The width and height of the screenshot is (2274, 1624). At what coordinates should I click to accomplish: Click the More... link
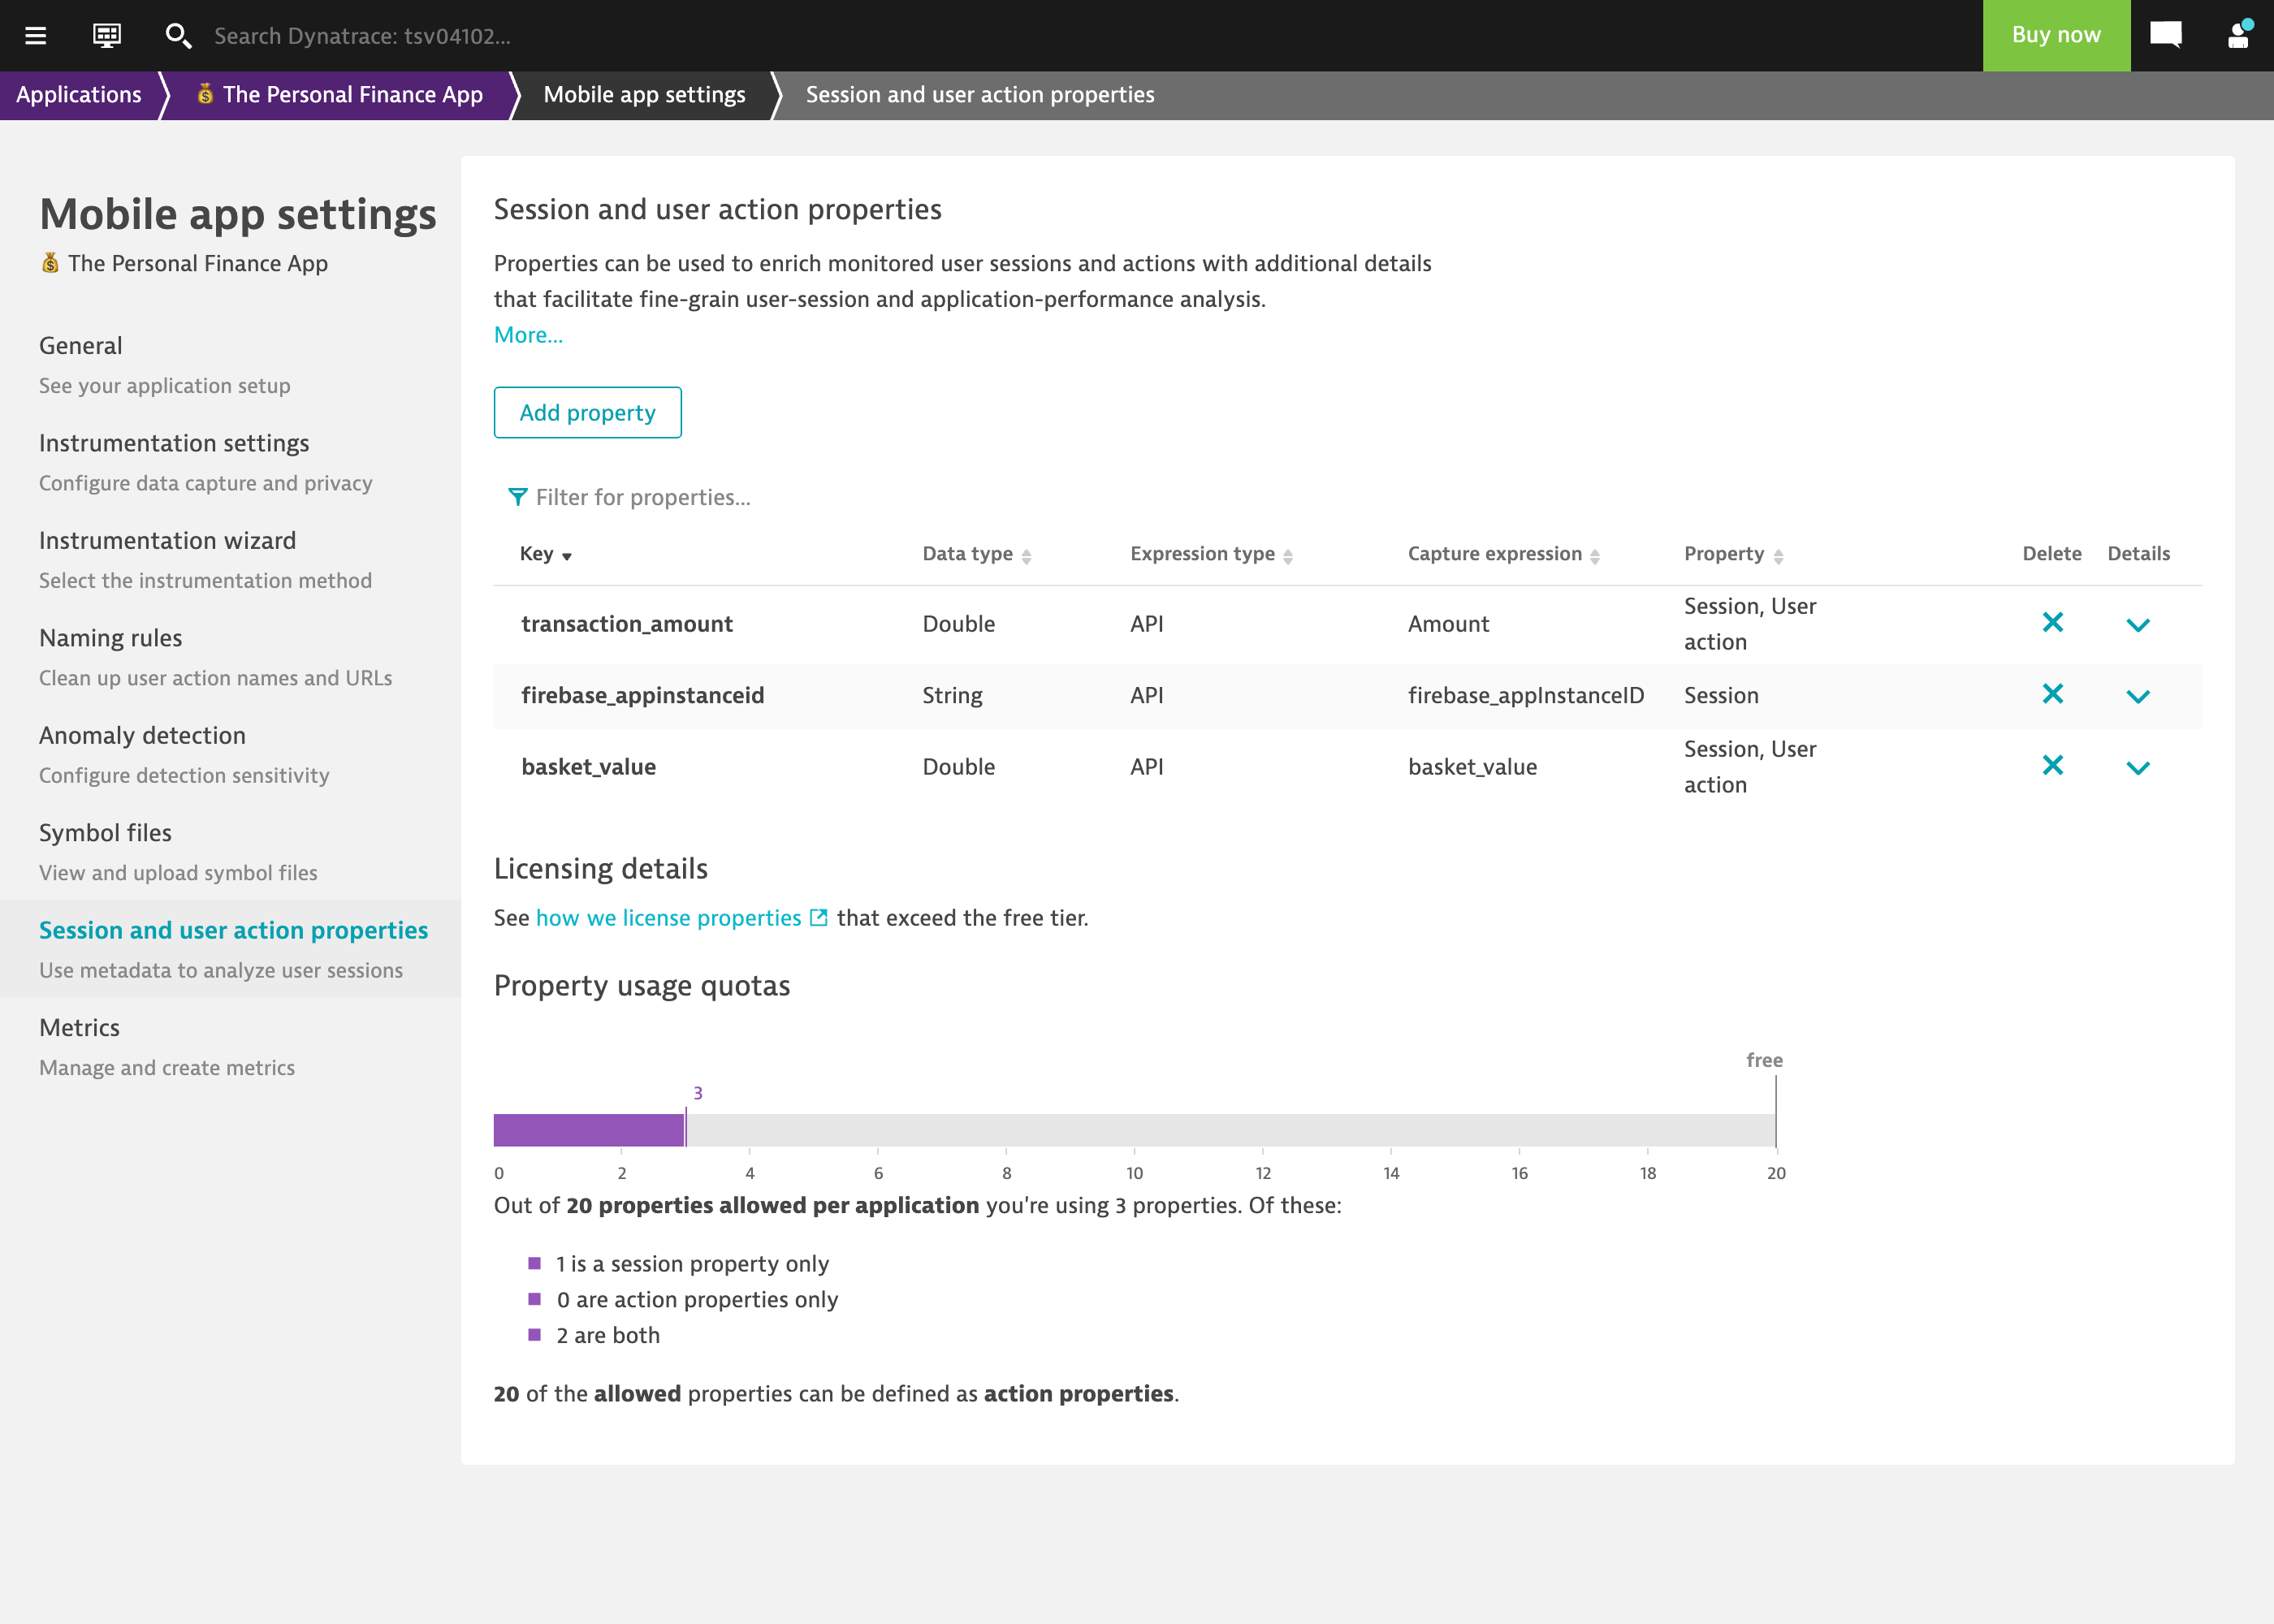528,335
